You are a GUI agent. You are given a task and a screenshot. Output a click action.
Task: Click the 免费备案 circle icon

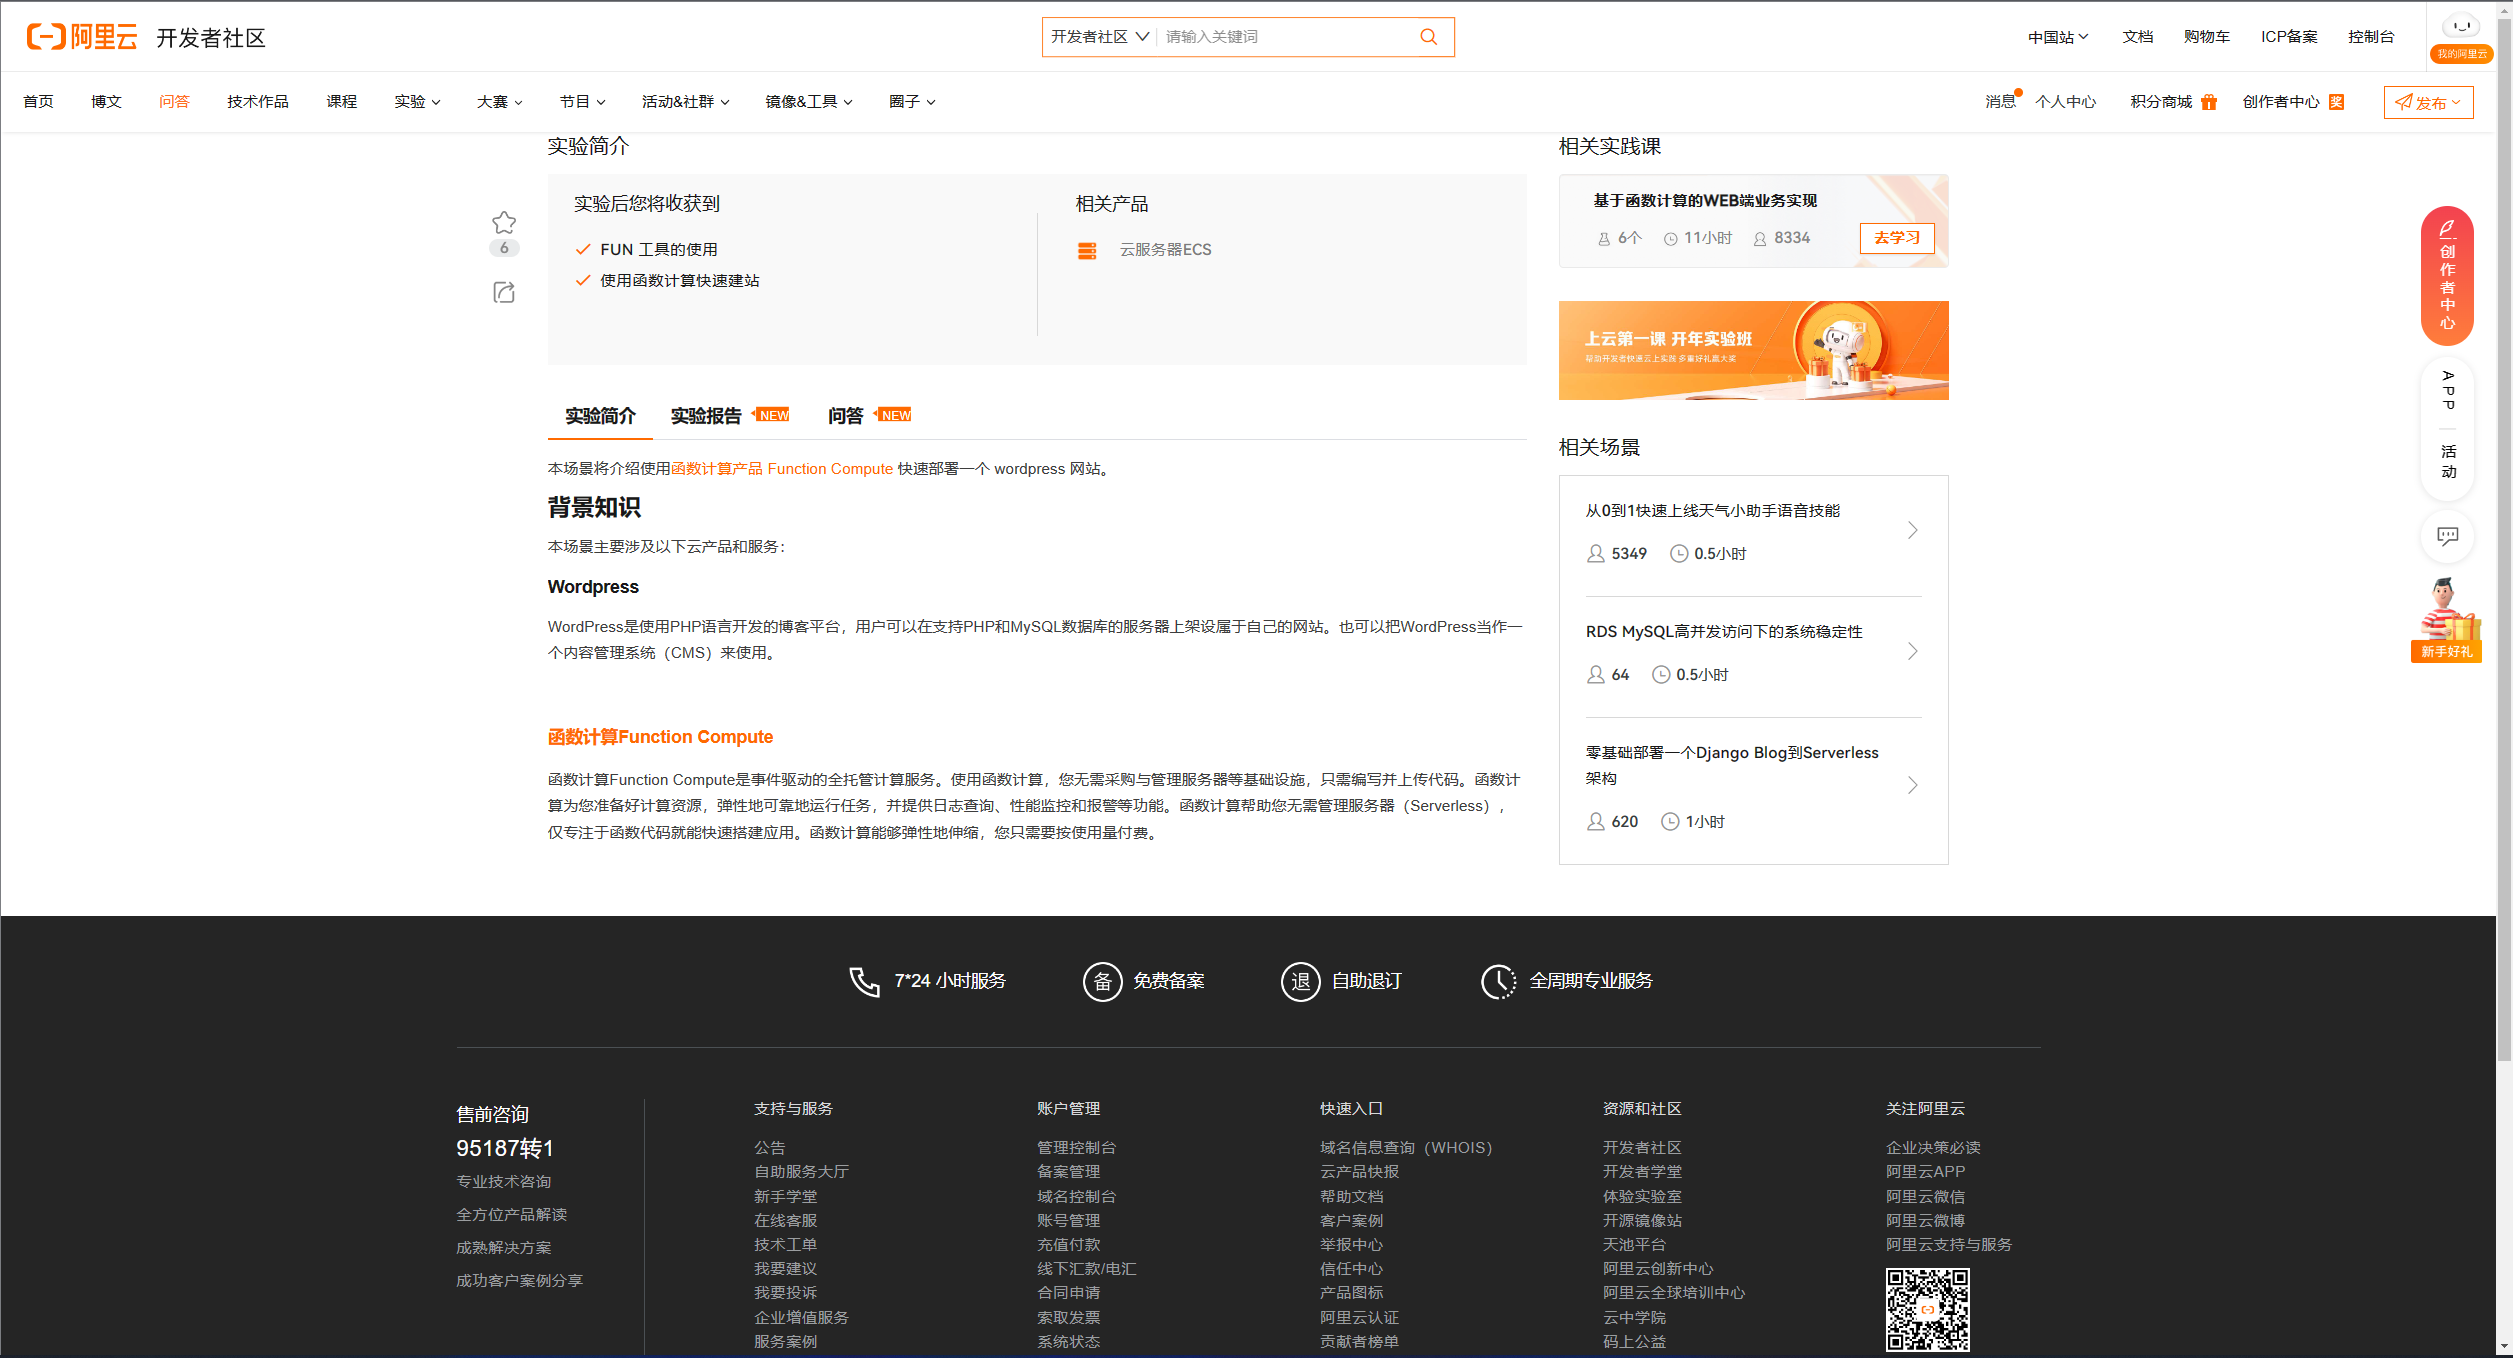(1102, 981)
